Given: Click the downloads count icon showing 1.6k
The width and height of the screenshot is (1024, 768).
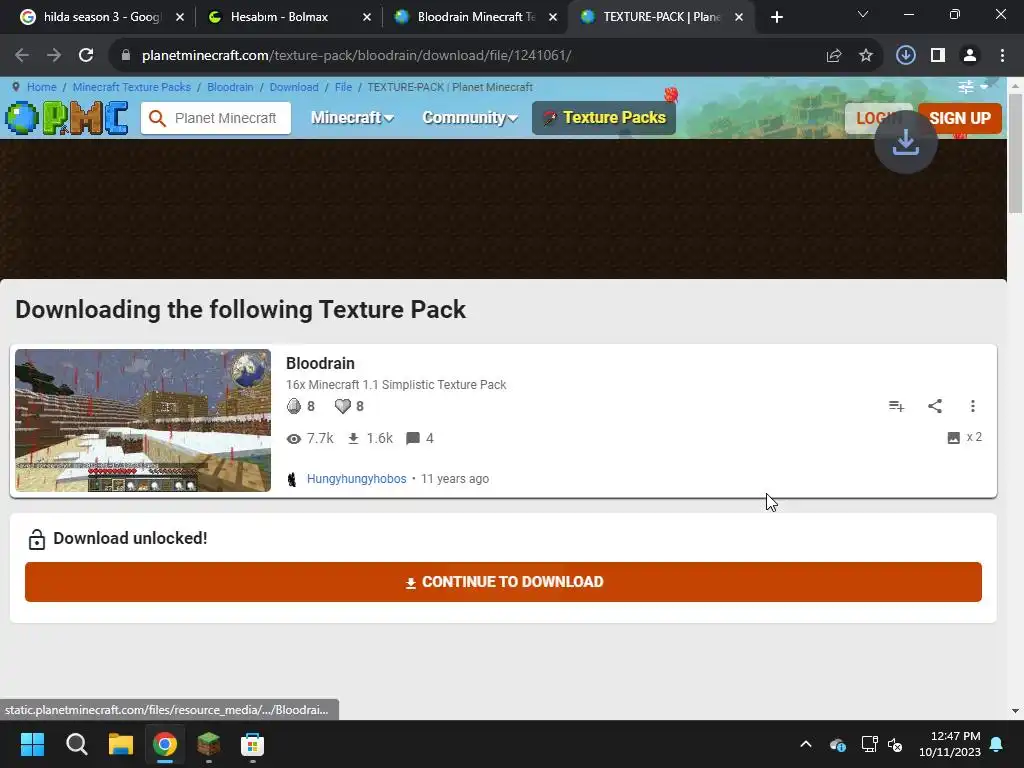Looking at the screenshot, I should [x=353, y=438].
